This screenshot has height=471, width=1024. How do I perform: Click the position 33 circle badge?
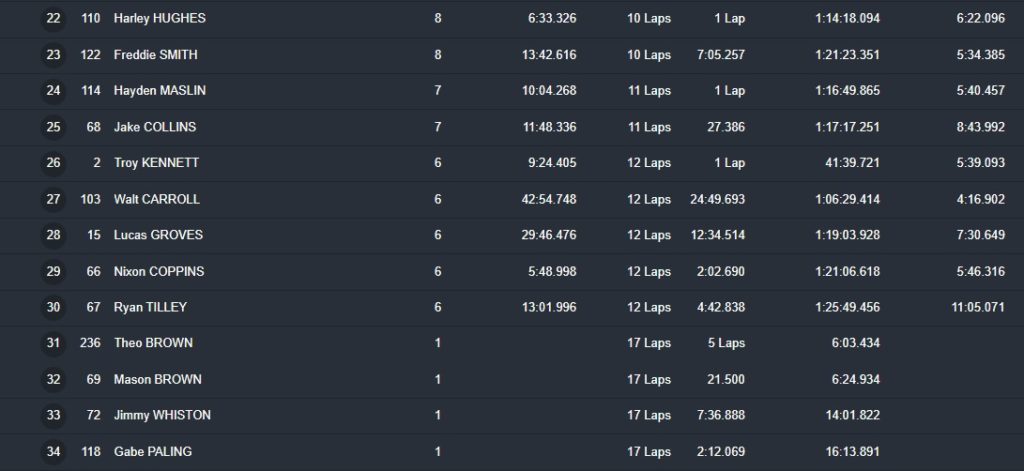53,415
